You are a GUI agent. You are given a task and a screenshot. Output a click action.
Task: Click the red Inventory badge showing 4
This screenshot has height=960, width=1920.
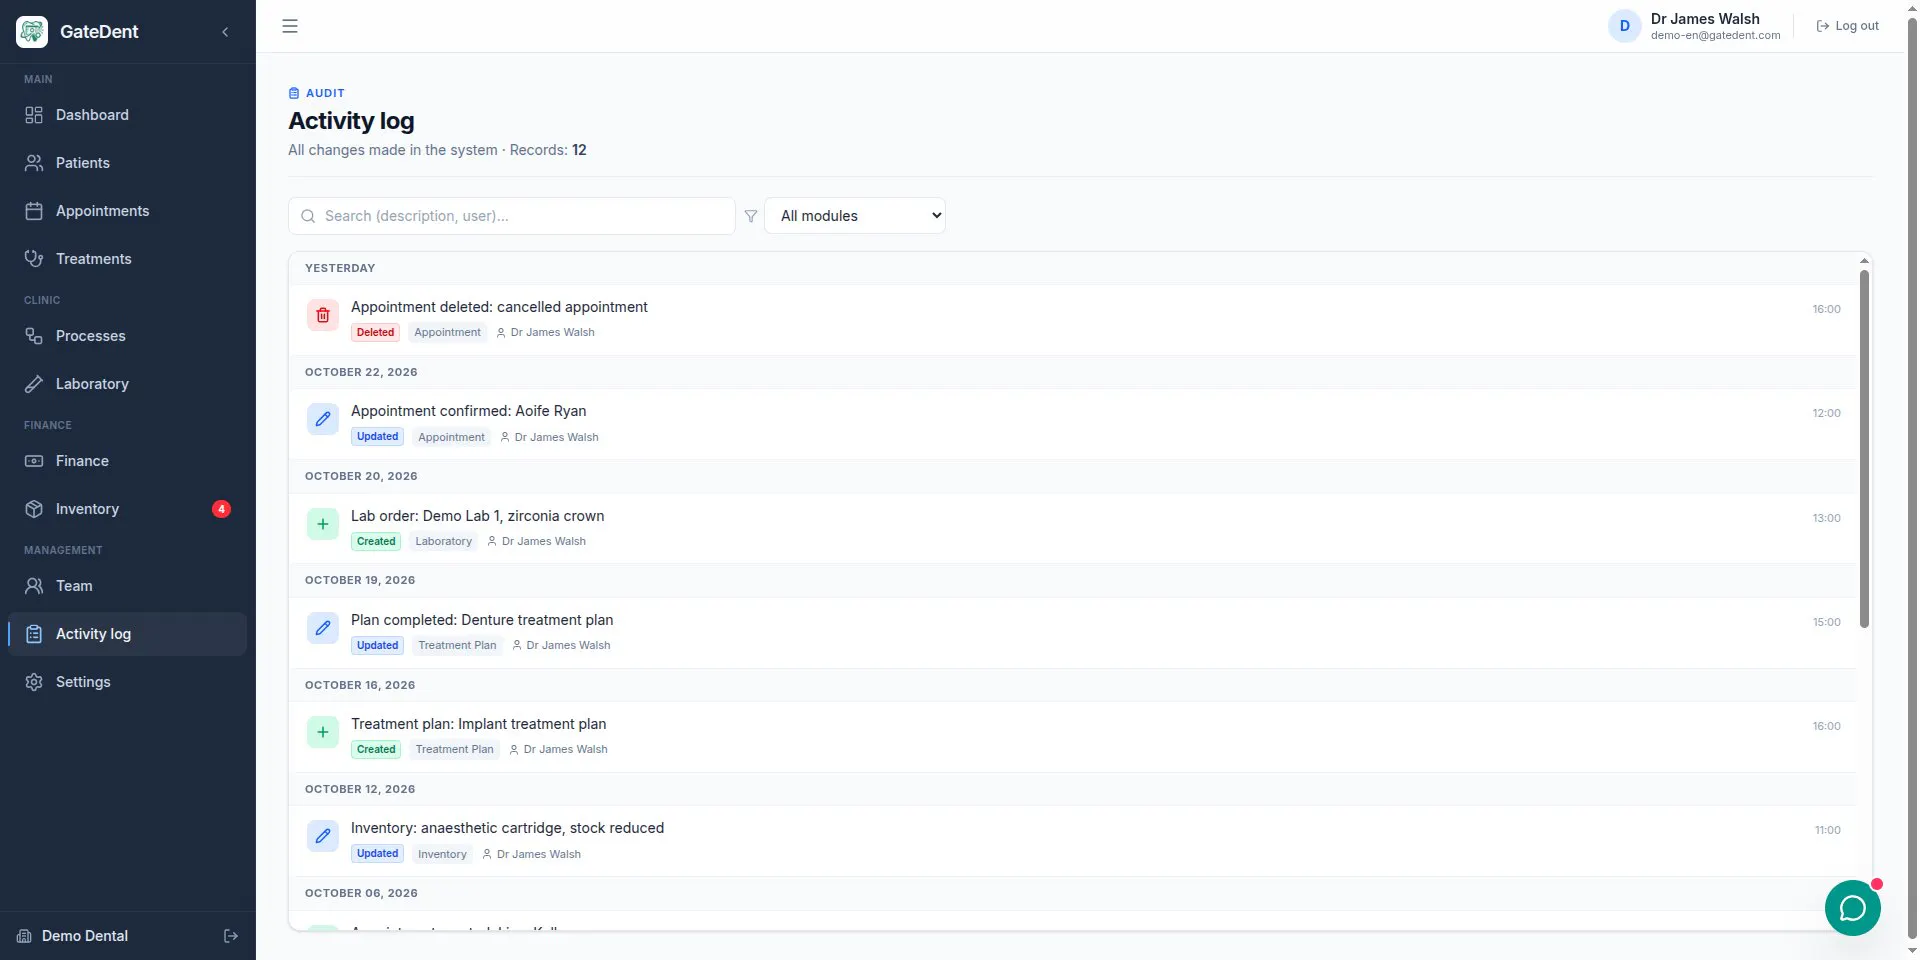point(221,509)
